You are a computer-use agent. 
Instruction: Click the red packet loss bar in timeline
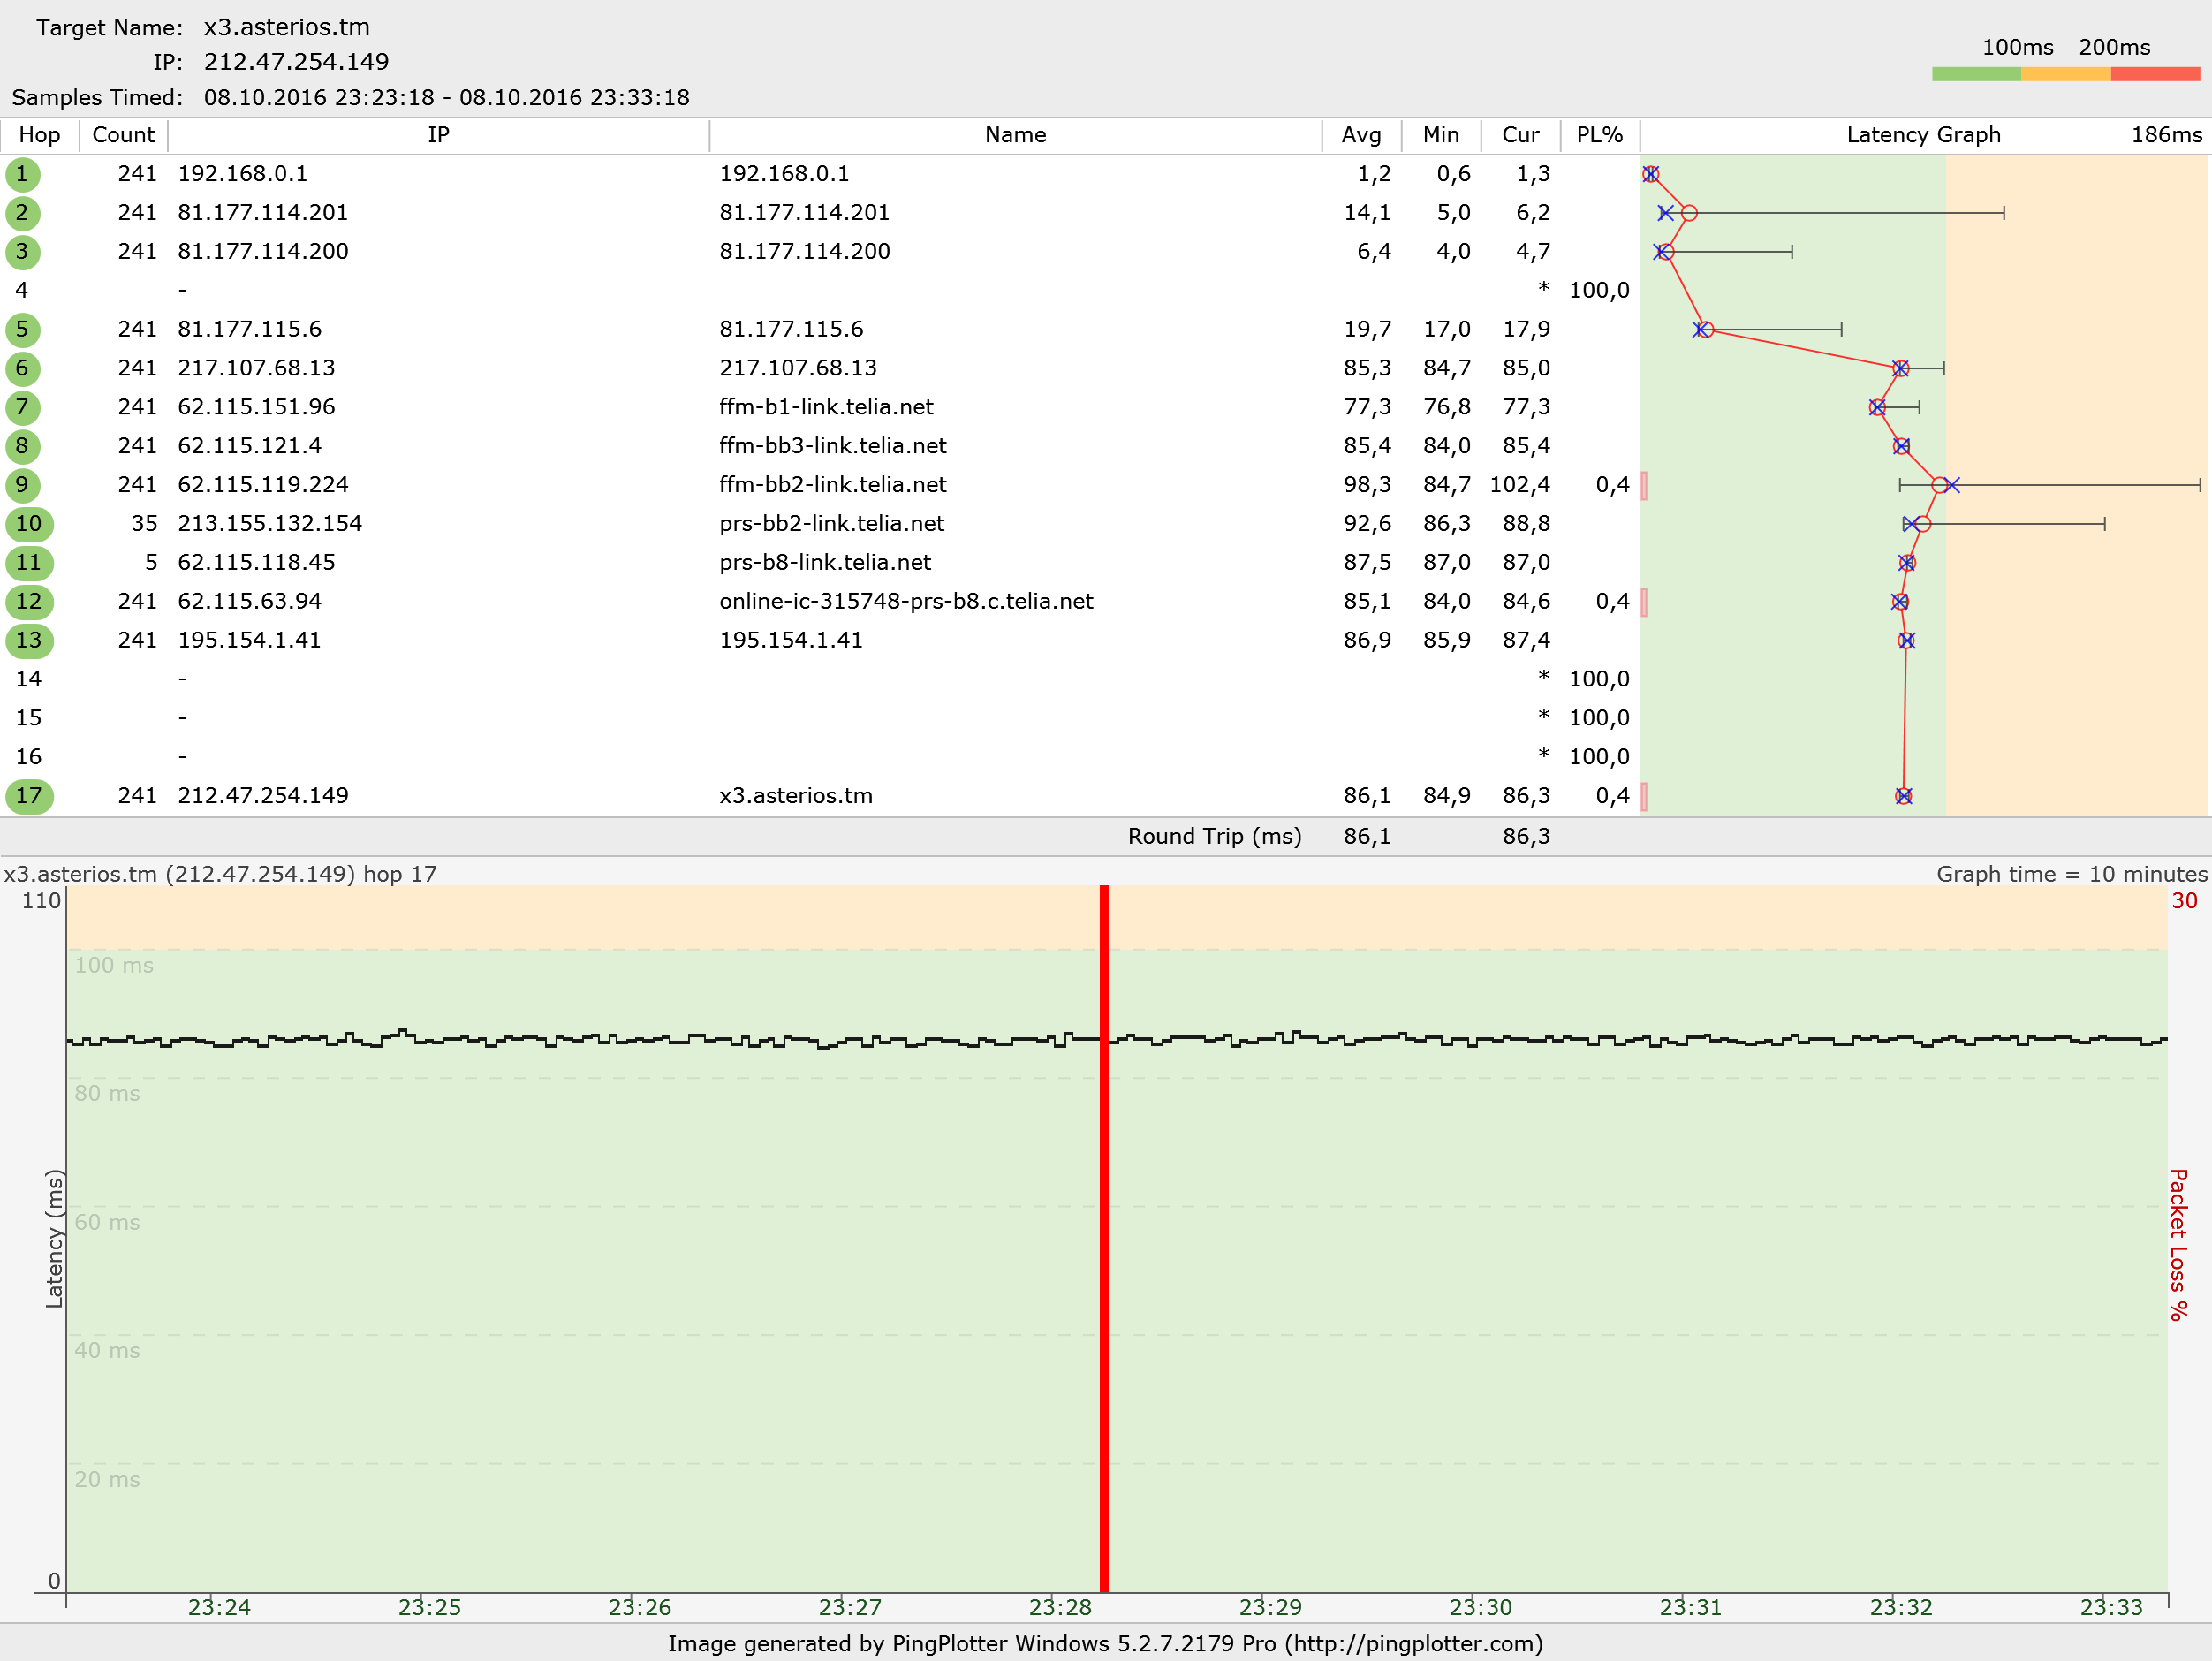coord(1104,1238)
